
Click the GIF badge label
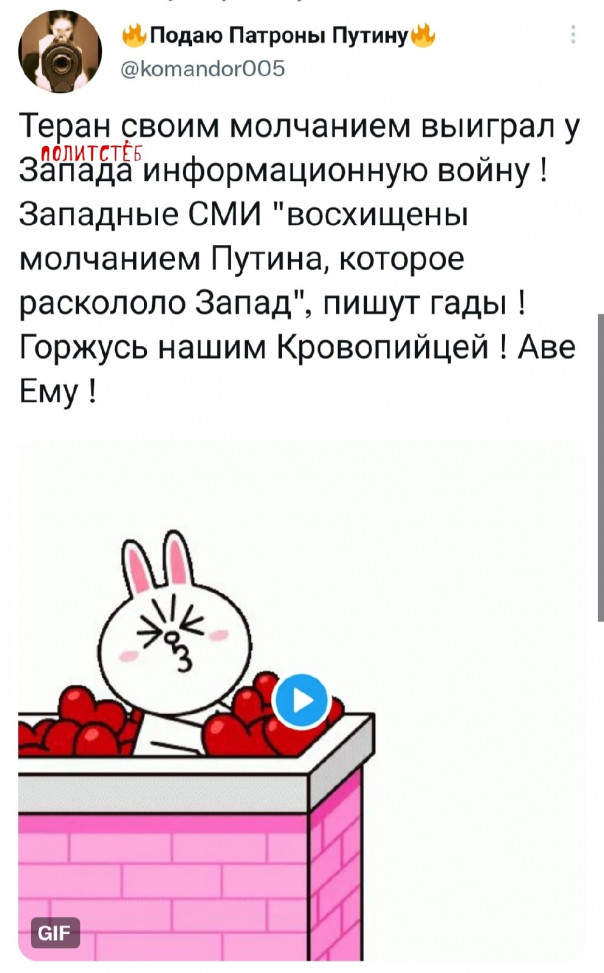pos(55,931)
